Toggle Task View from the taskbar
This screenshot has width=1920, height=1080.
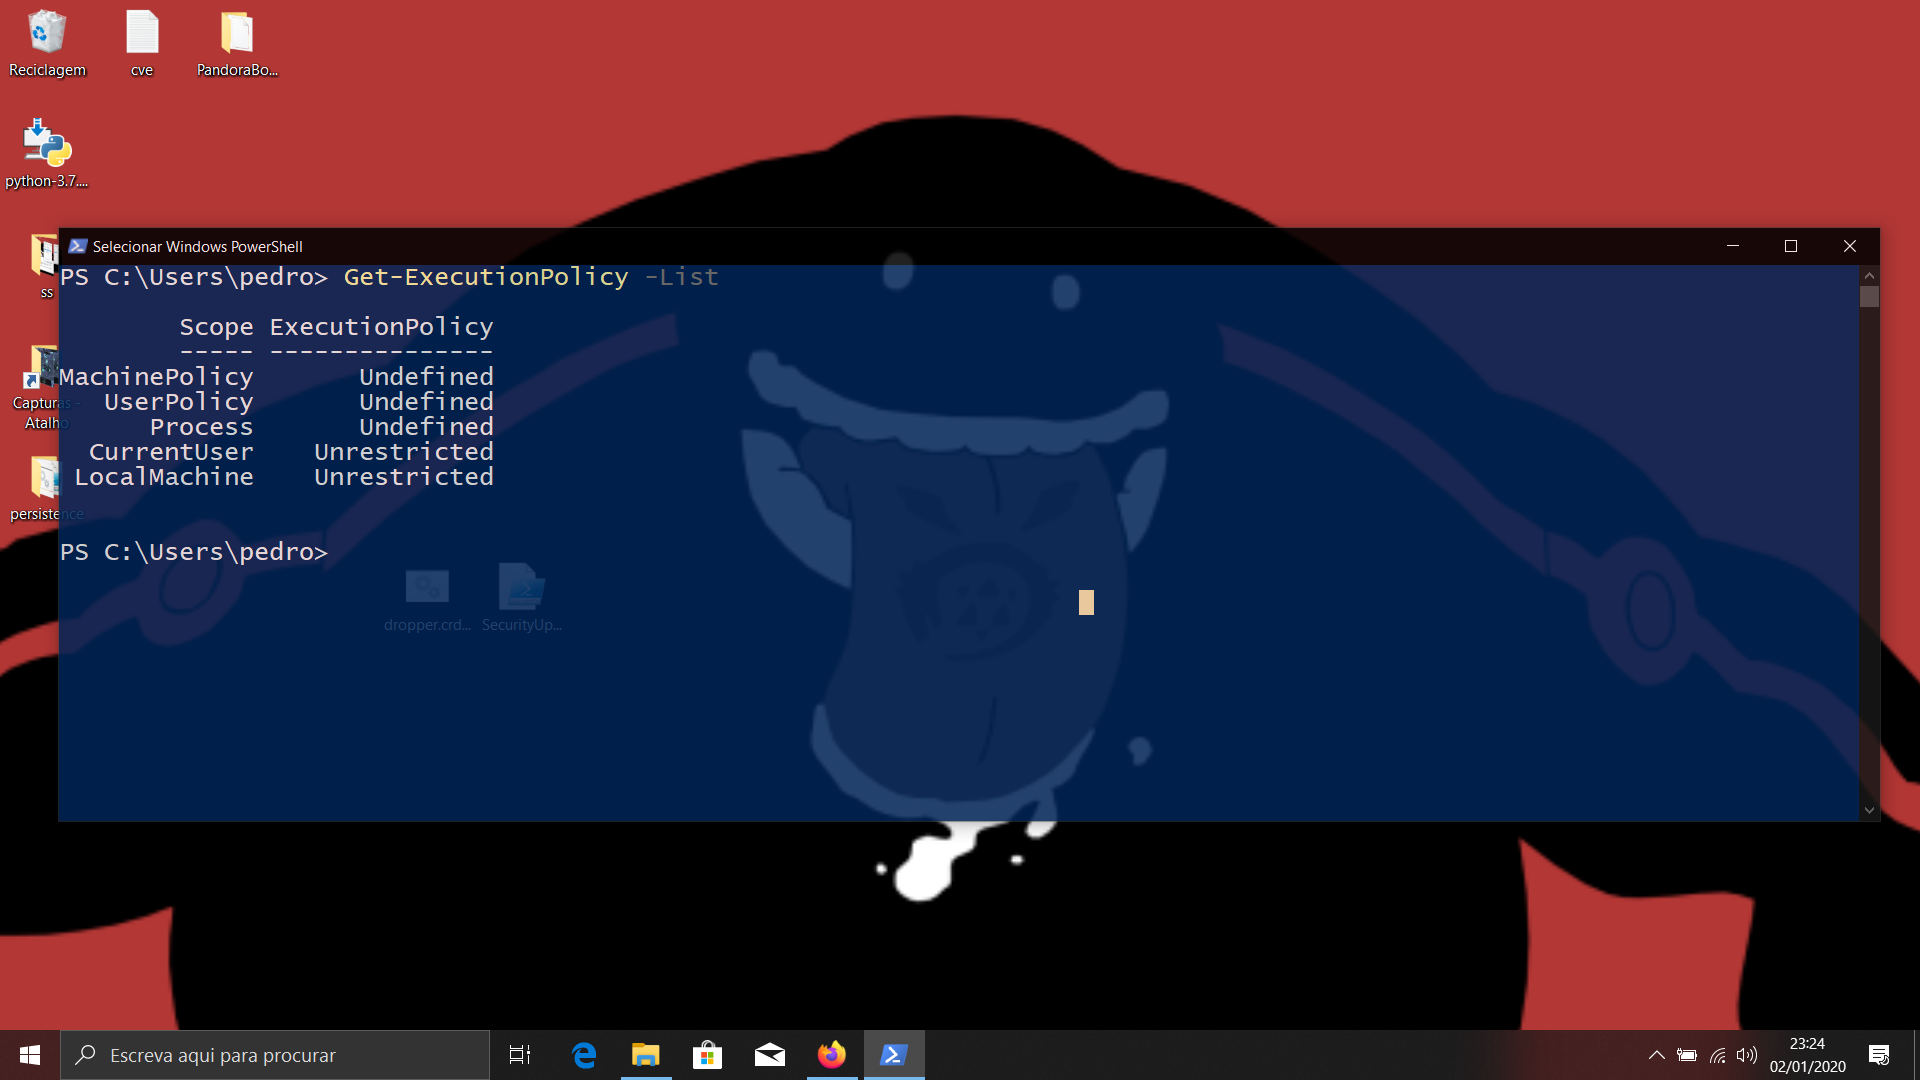coord(519,1055)
